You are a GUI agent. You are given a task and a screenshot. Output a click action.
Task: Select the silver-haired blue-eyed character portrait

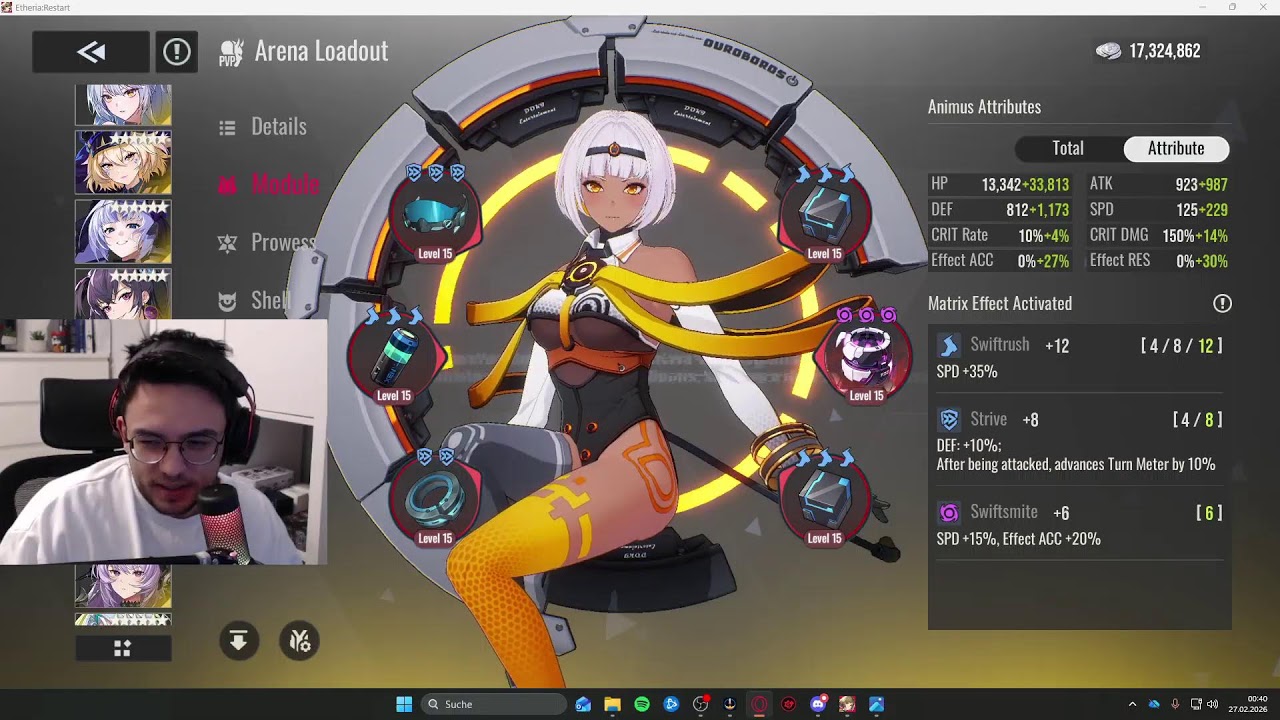pos(123,231)
